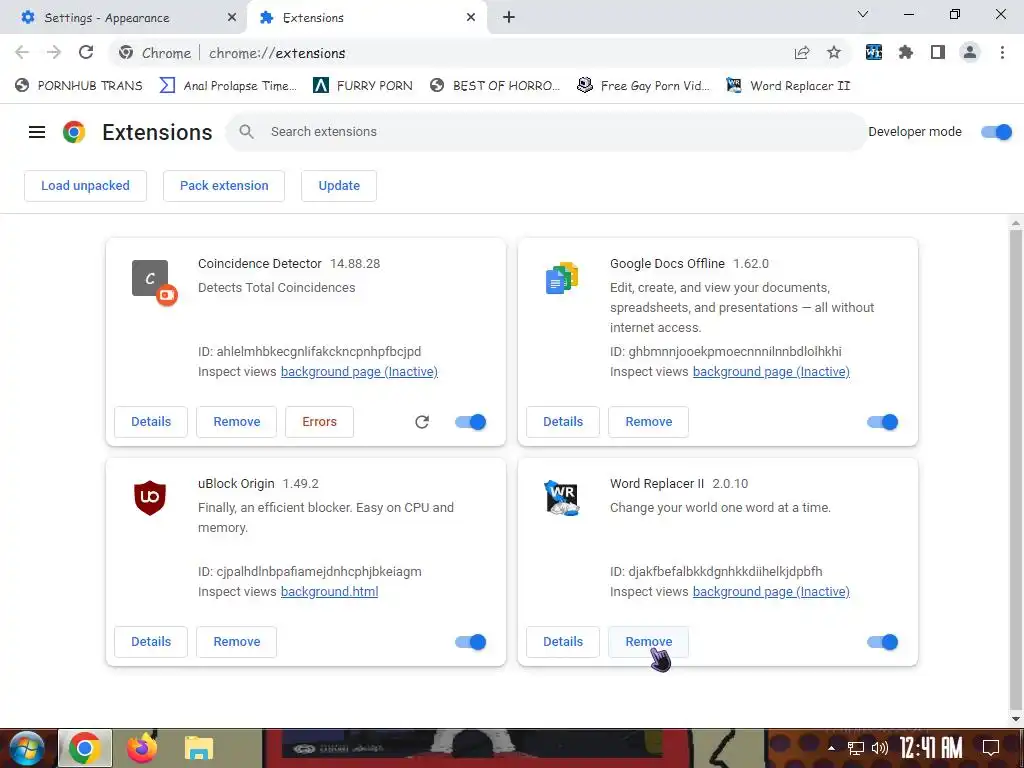
Task: Reload the Coincidence Detector extension
Action: pos(422,422)
